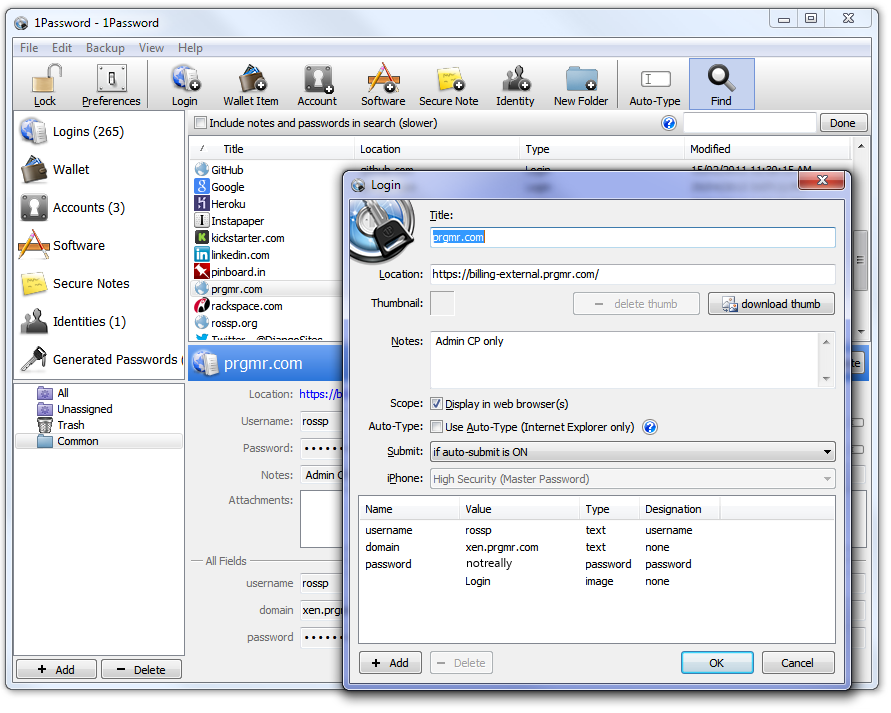Open Preferences from the toolbar
Image resolution: width=891 pixels, height=713 pixels.
(x=110, y=84)
